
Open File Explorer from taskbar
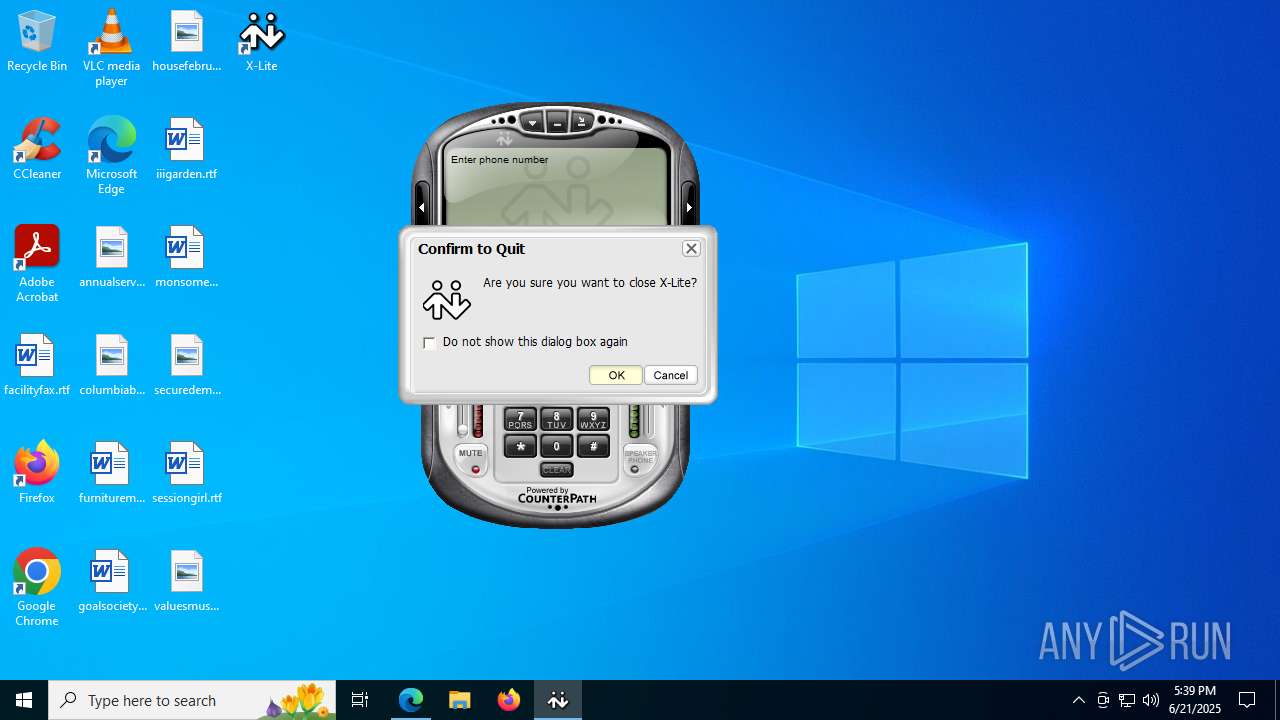(460, 700)
